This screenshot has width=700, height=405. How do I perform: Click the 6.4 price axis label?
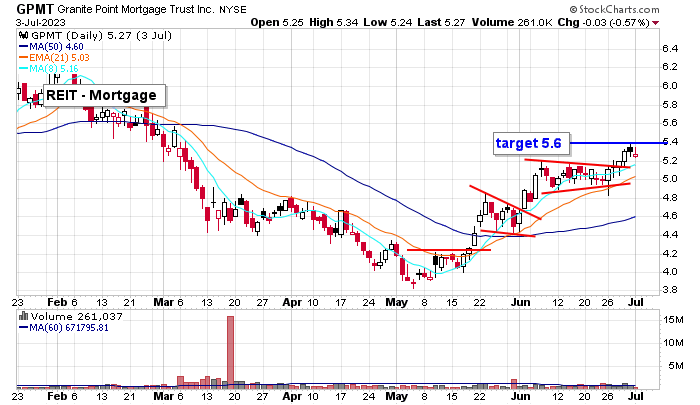pyautogui.click(x=670, y=49)
